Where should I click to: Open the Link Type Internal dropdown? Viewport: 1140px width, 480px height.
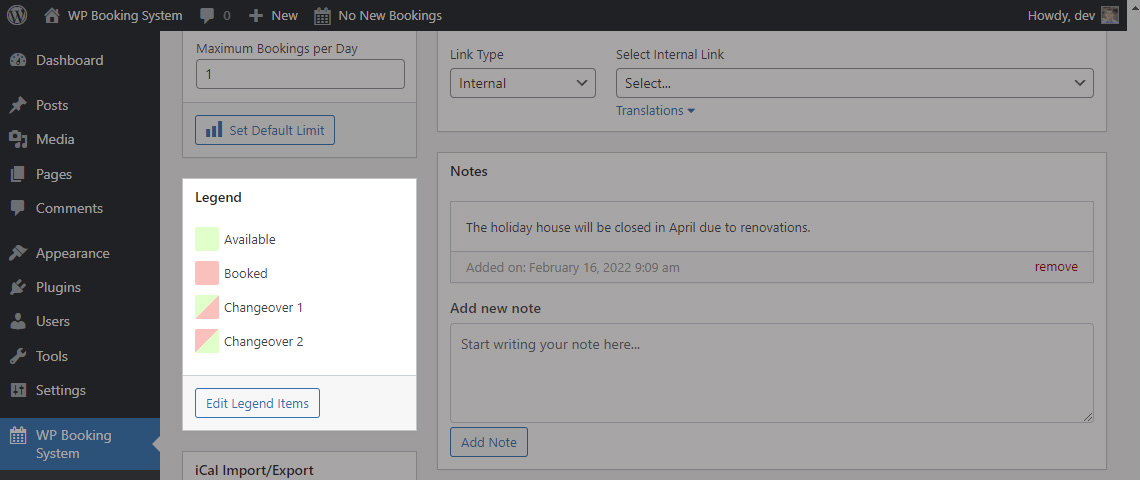point(523,83)
